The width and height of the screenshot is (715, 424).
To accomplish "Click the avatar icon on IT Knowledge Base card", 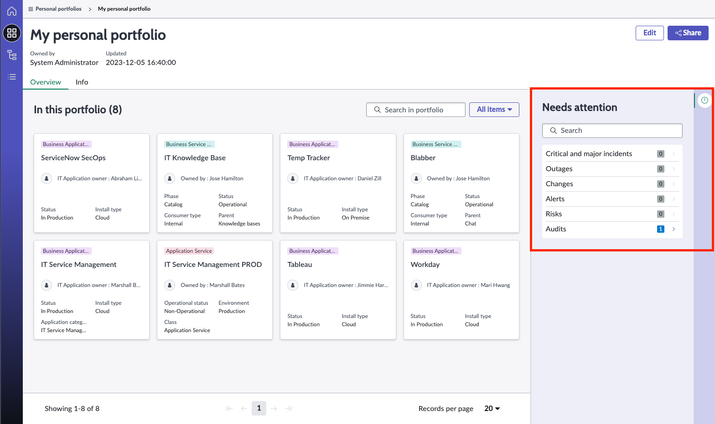I will (x=170, y=178).
